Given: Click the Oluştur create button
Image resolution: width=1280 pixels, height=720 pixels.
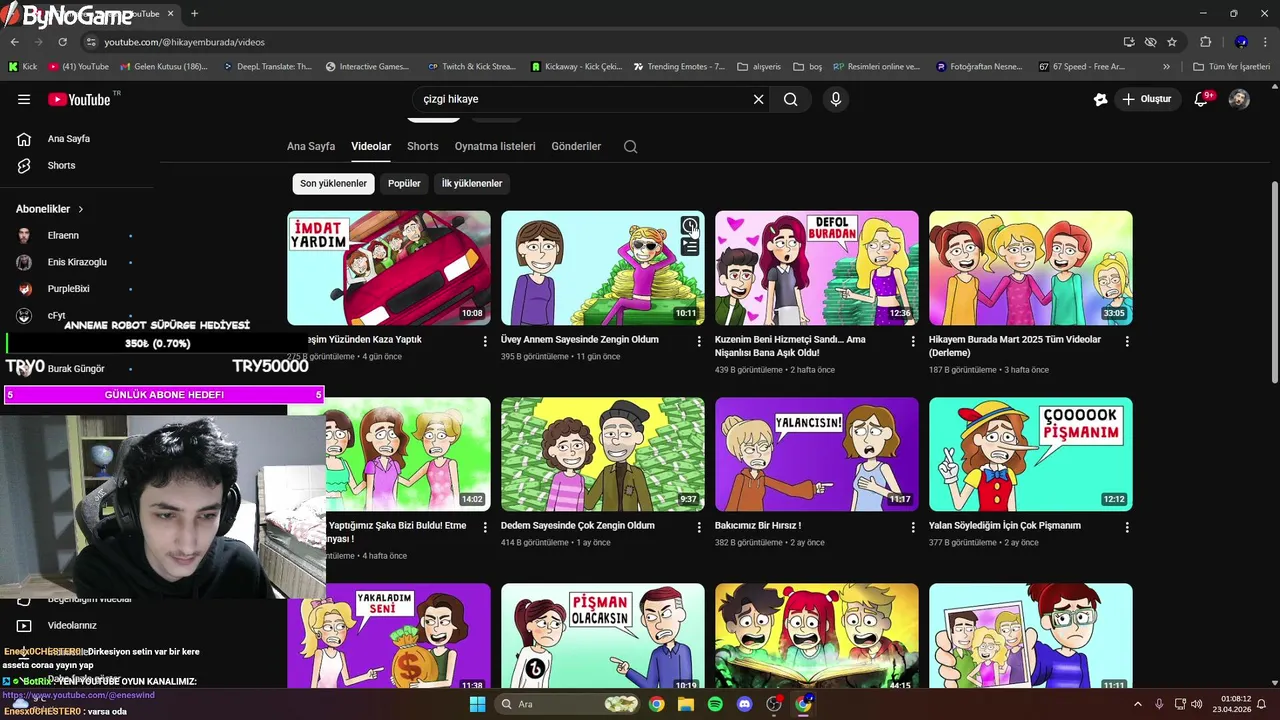Looking at the screenshot, I should 1146,99.
